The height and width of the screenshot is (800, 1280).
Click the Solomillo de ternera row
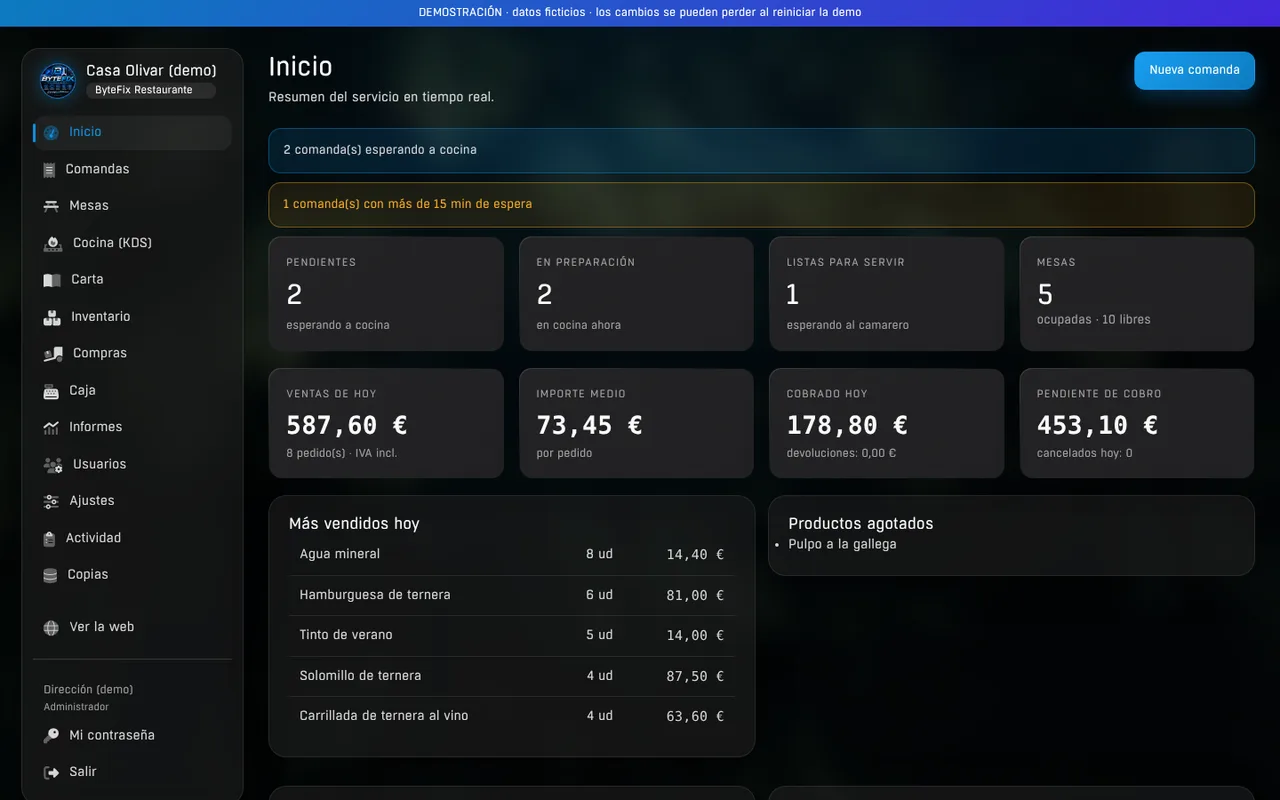click(511, 676)
